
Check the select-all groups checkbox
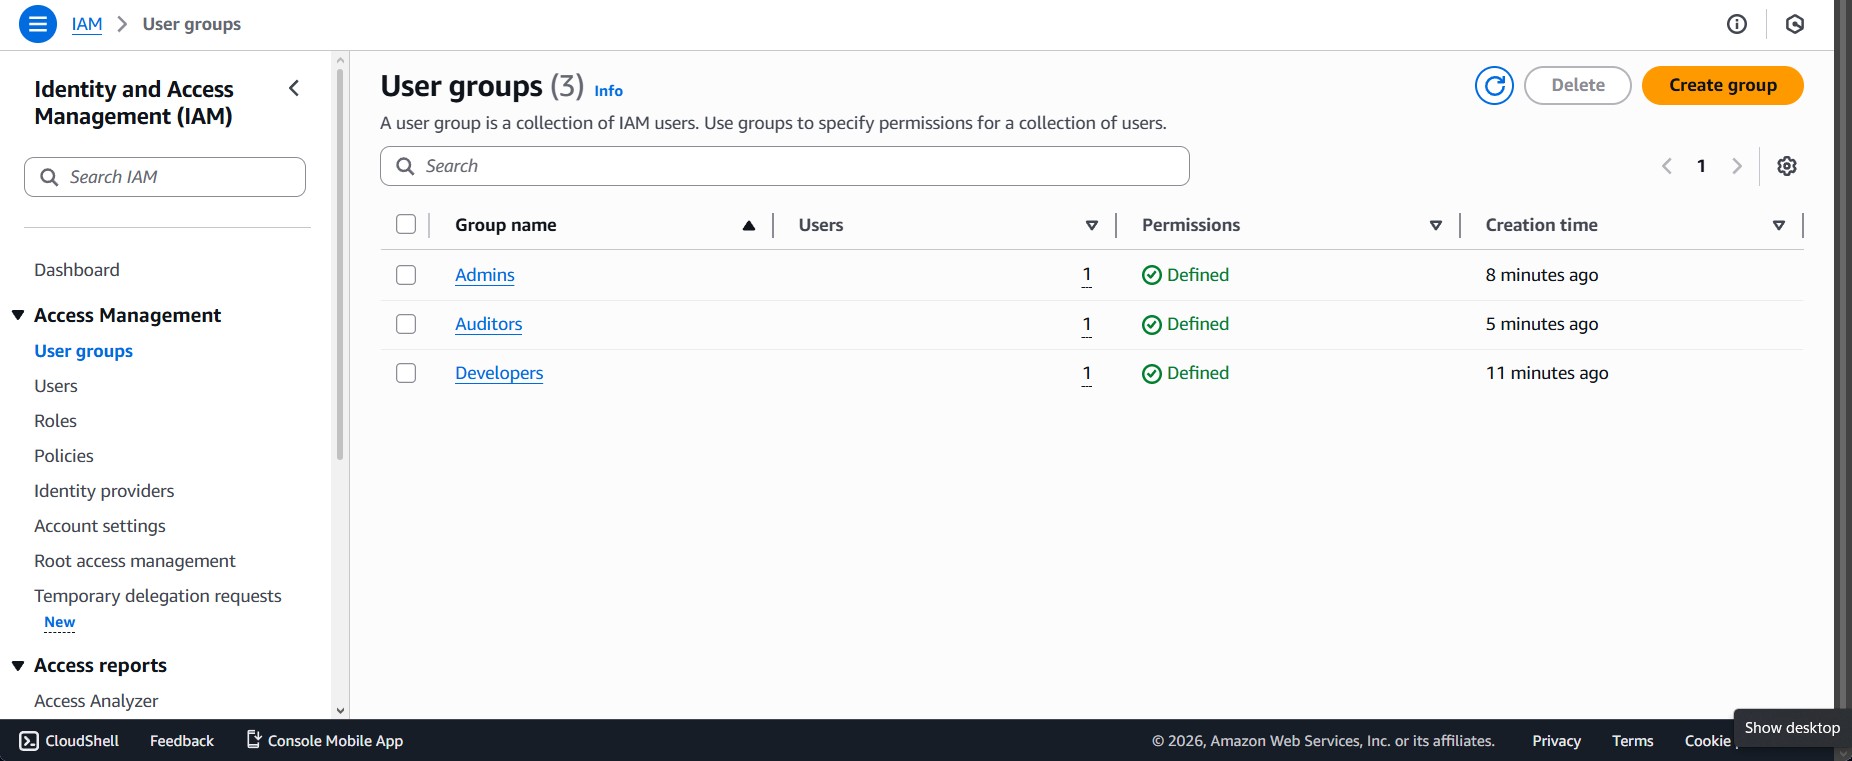(x=406, y=224)
